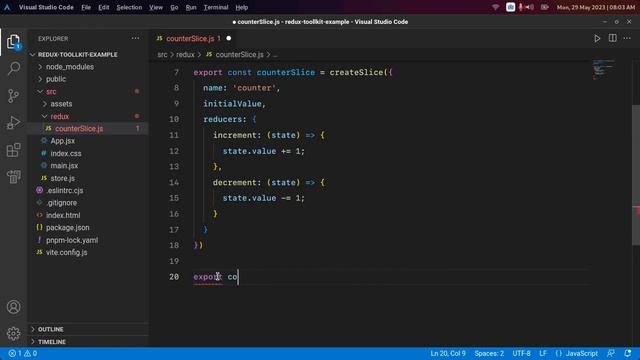This screenshot has height=360, width=640.
Task: Open the Testing view icon
Action: click(13, 176)
